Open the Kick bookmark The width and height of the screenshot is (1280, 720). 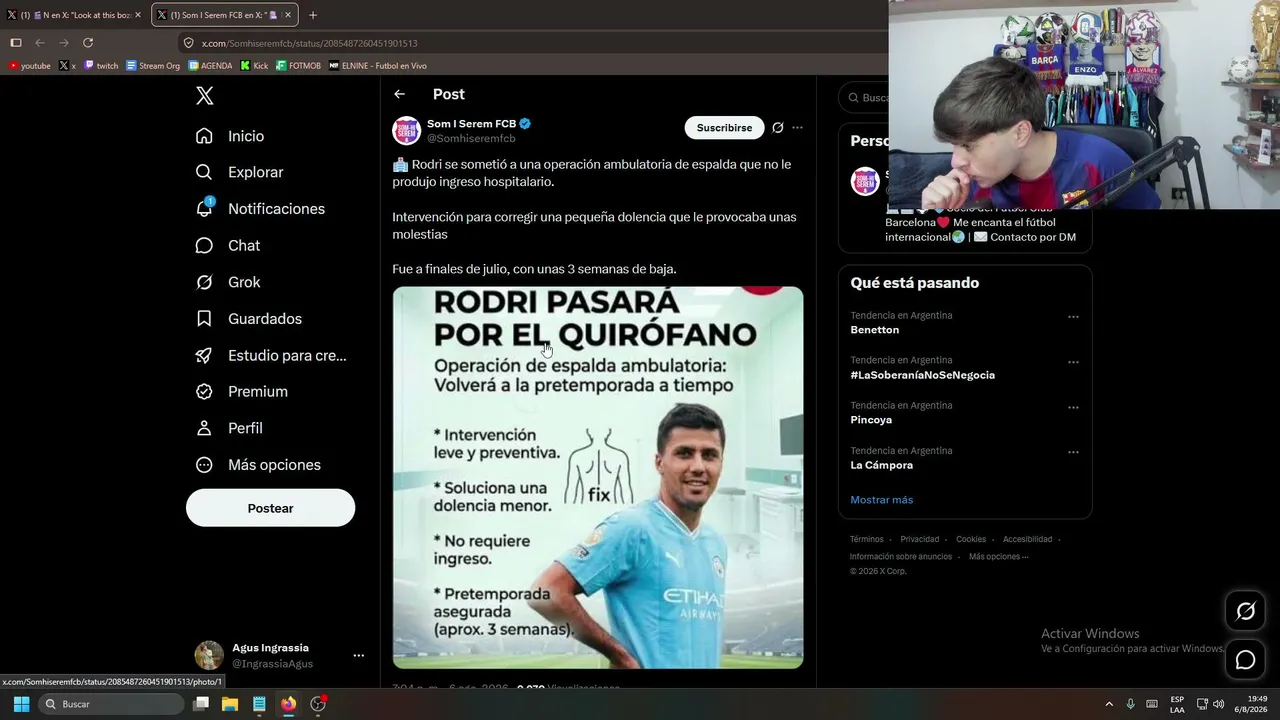point(254,66)
